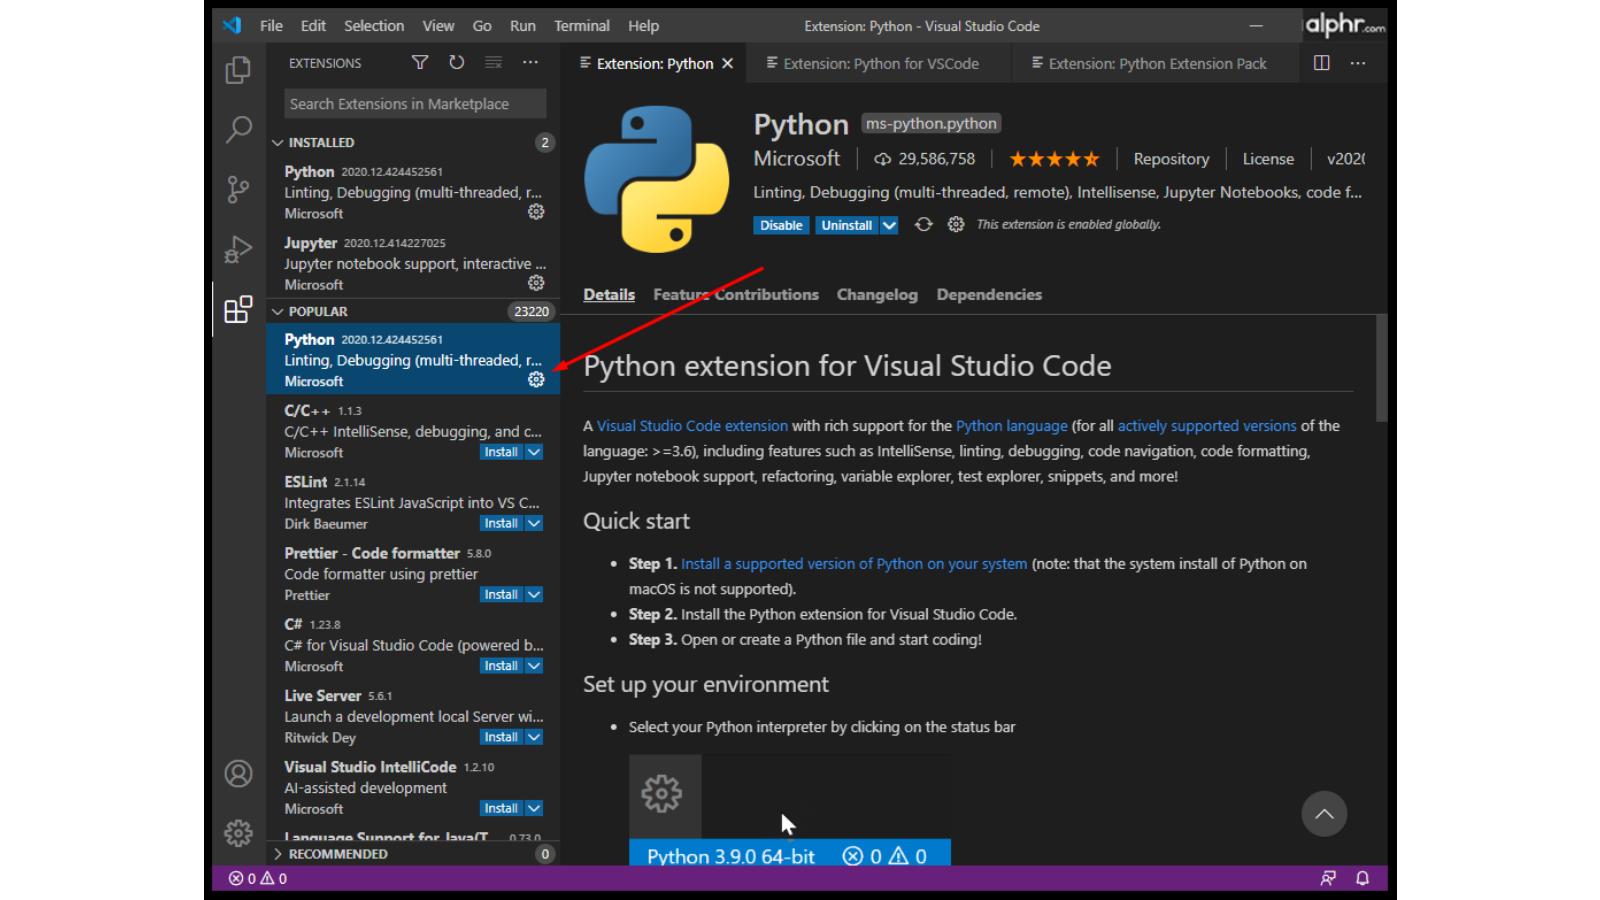The image size is (1600, 900).
Task: Open Extensions panel more actions menu
Action: pos(531,63)
